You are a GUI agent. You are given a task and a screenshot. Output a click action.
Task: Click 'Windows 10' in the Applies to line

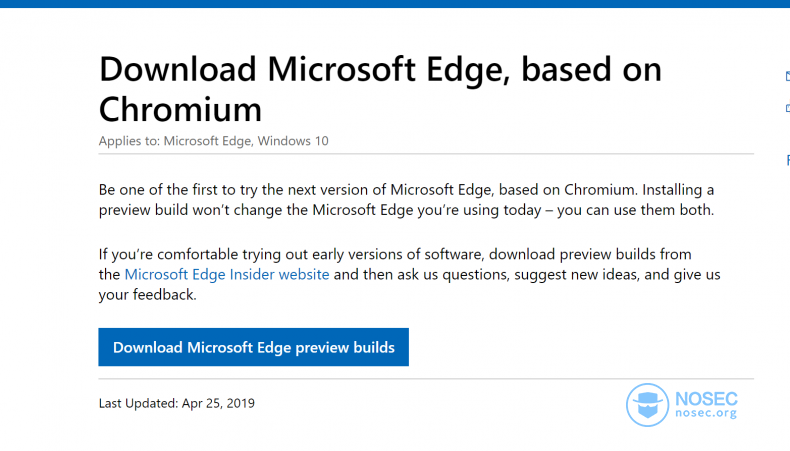click(x=293, y=141)
